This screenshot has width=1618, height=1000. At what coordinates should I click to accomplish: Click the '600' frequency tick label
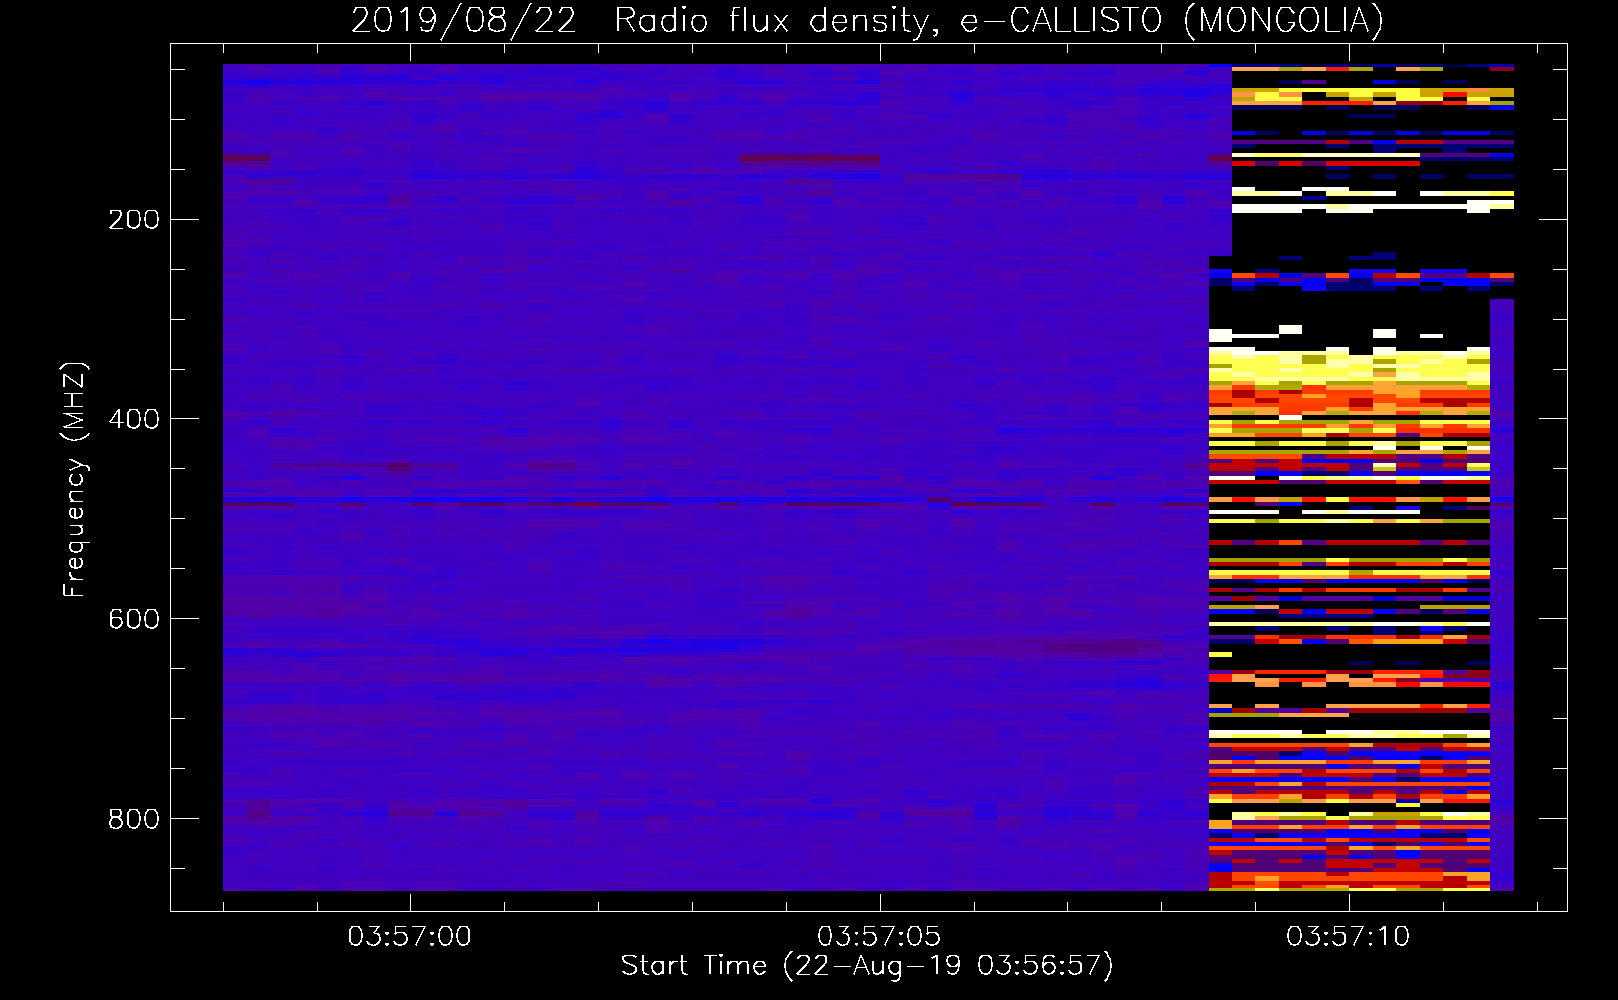[134, 619]
